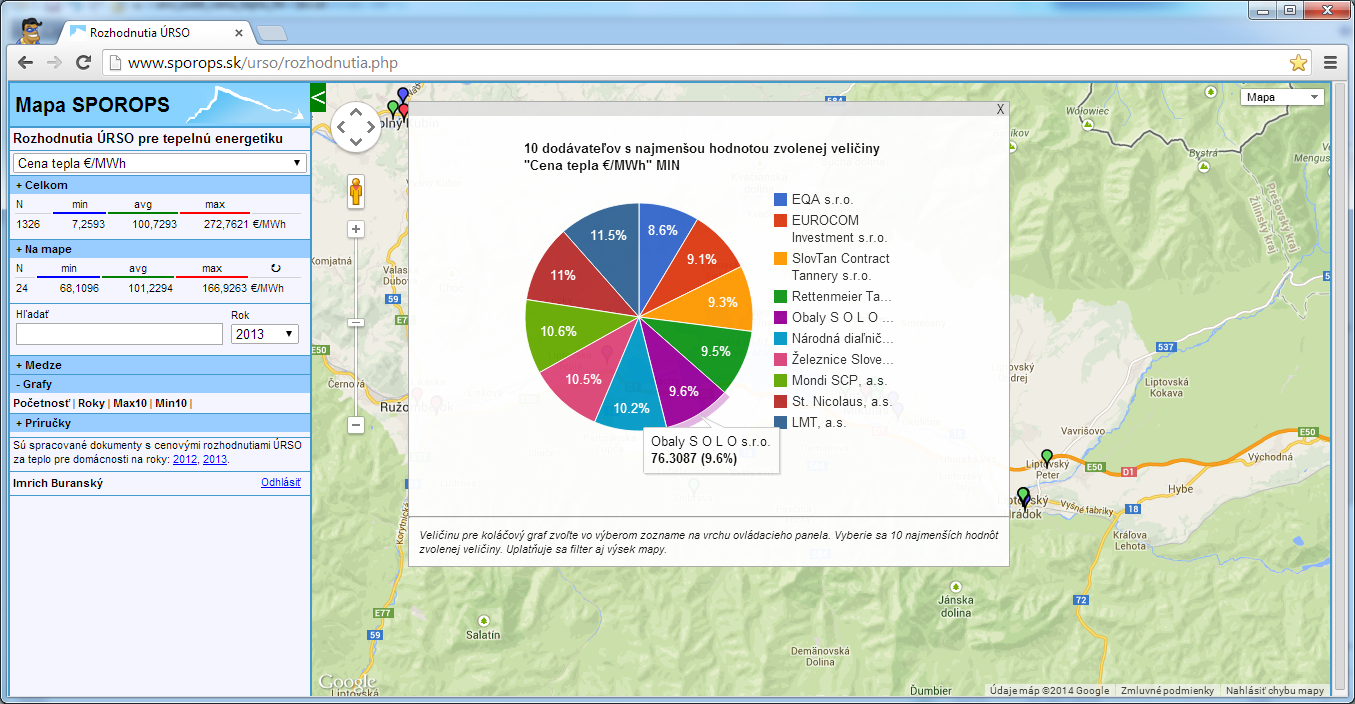Screen dimensions: 1355x704
Task: Open the Roky chart
Action: coord(91,403)
